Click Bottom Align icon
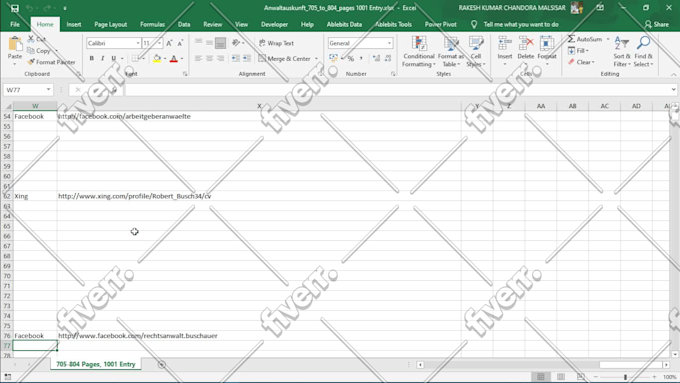 click(220, 43)
